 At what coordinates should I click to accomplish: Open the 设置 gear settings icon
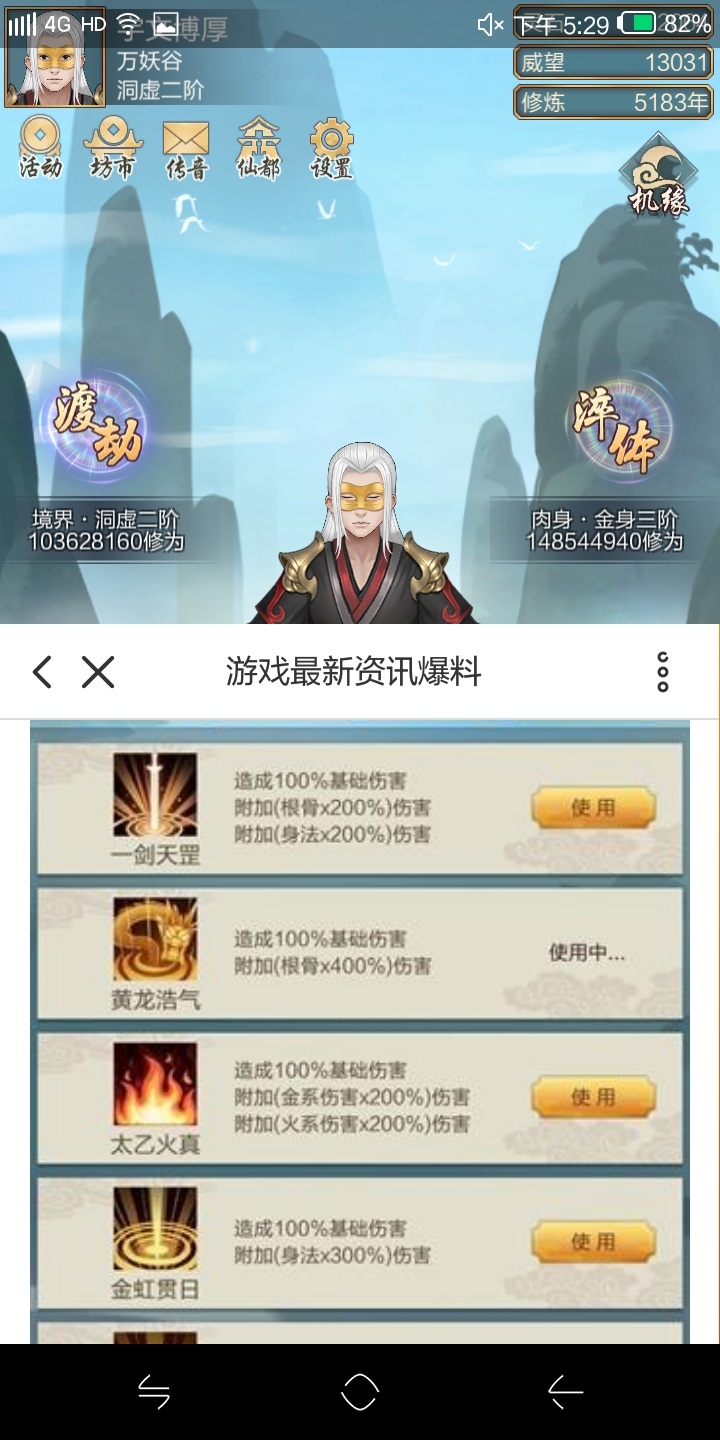[332, 148]
